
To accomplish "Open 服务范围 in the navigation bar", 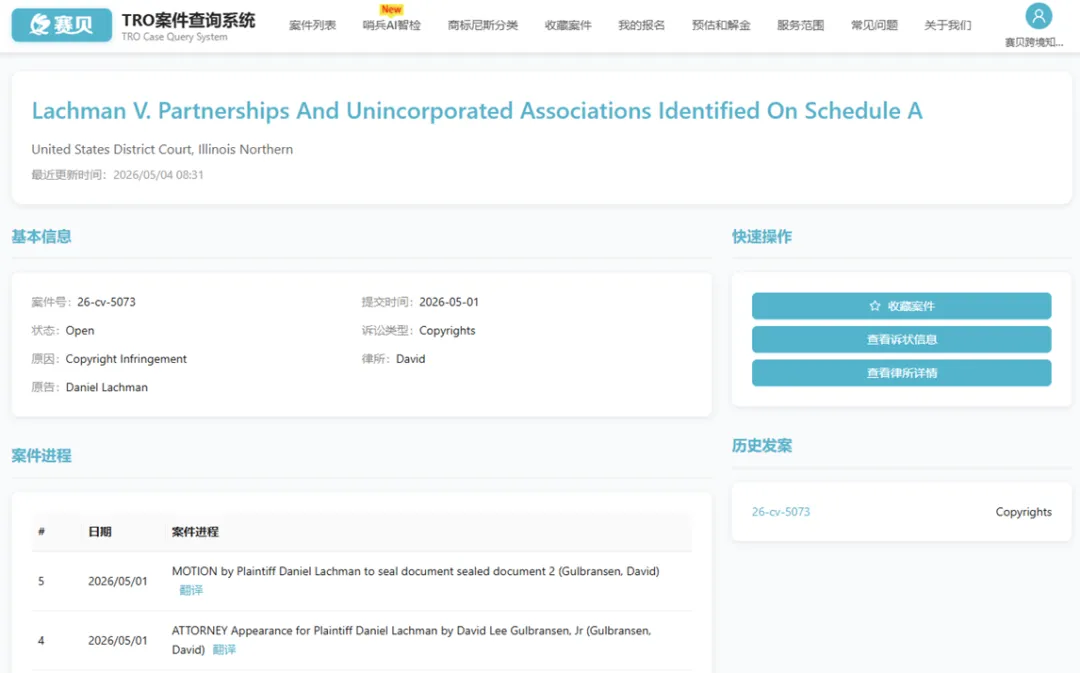I will click(x=800, y=25).
